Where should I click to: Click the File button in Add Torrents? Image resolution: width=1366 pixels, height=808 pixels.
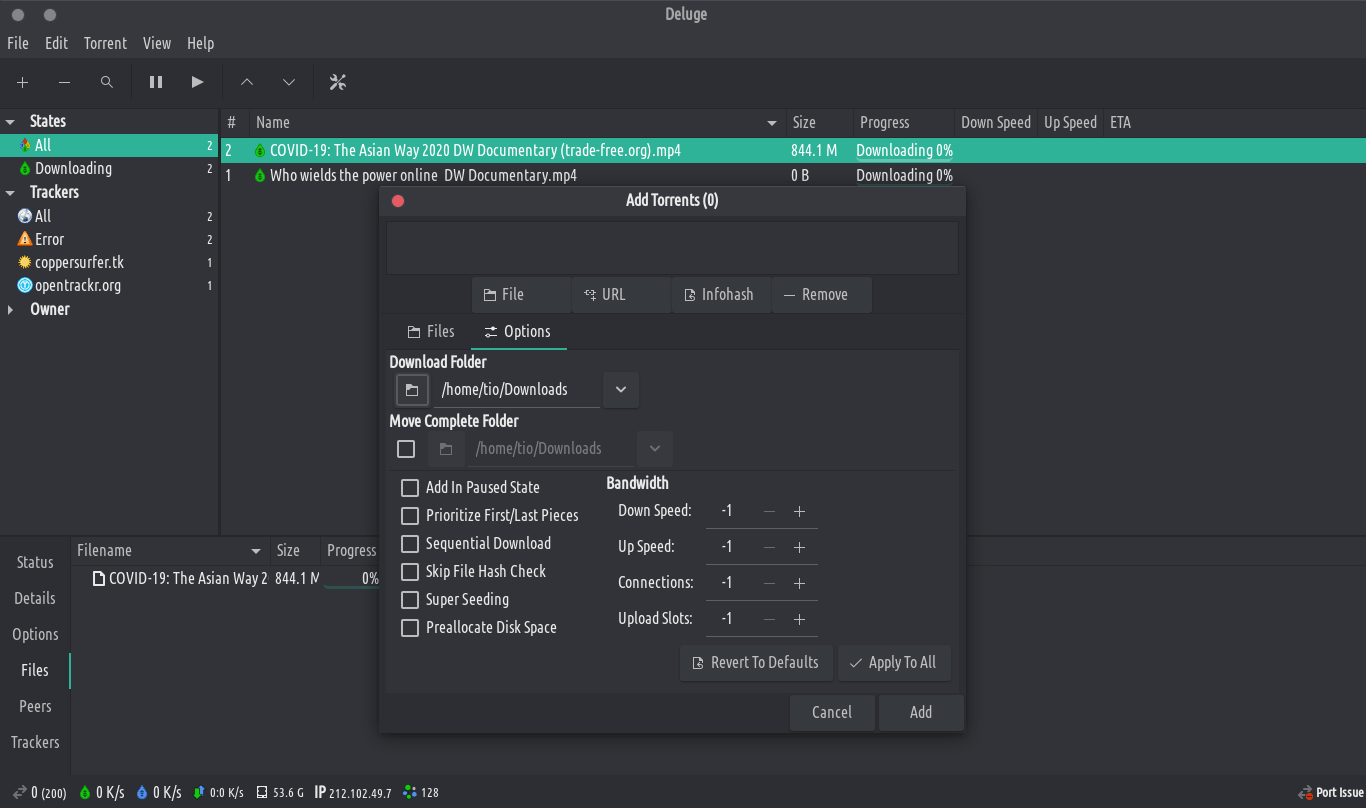point(521,295)
